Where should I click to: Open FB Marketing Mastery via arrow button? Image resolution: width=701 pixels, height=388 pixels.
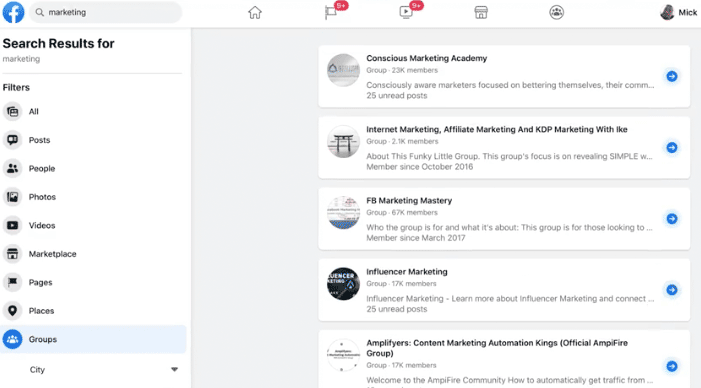click(x=671, y=219)
